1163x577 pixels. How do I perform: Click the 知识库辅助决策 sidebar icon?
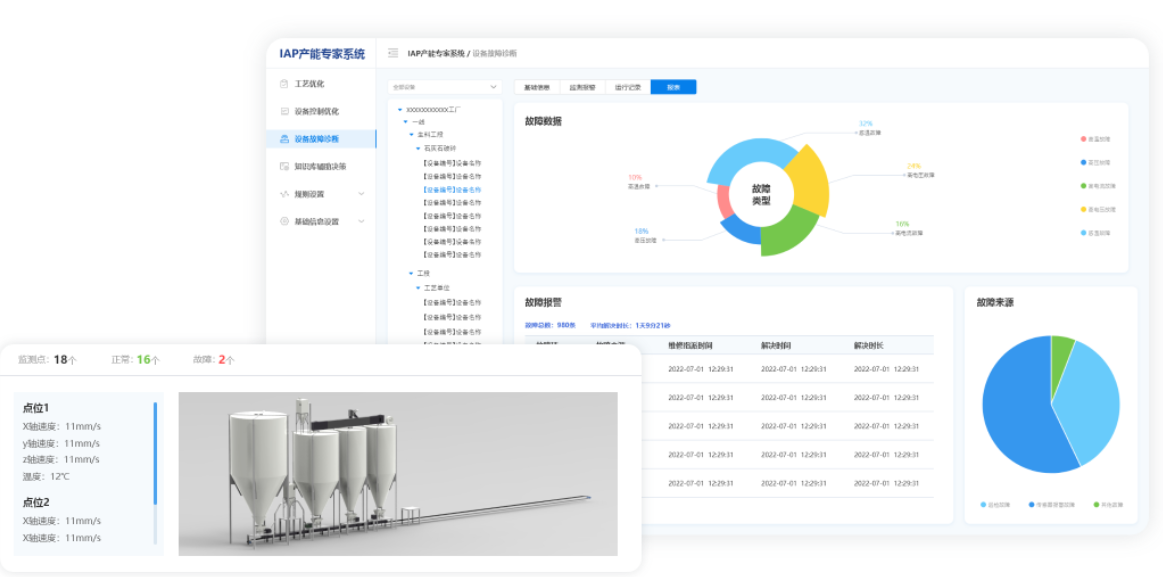pyautogui.click(x=285, y=166)
